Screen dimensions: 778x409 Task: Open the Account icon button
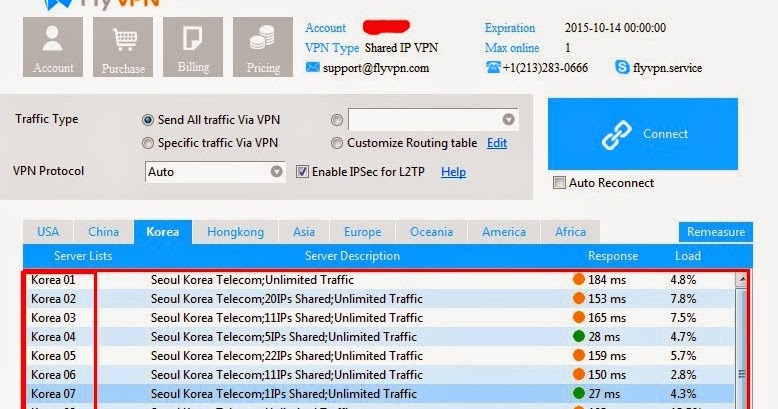(x=53, y=47)
